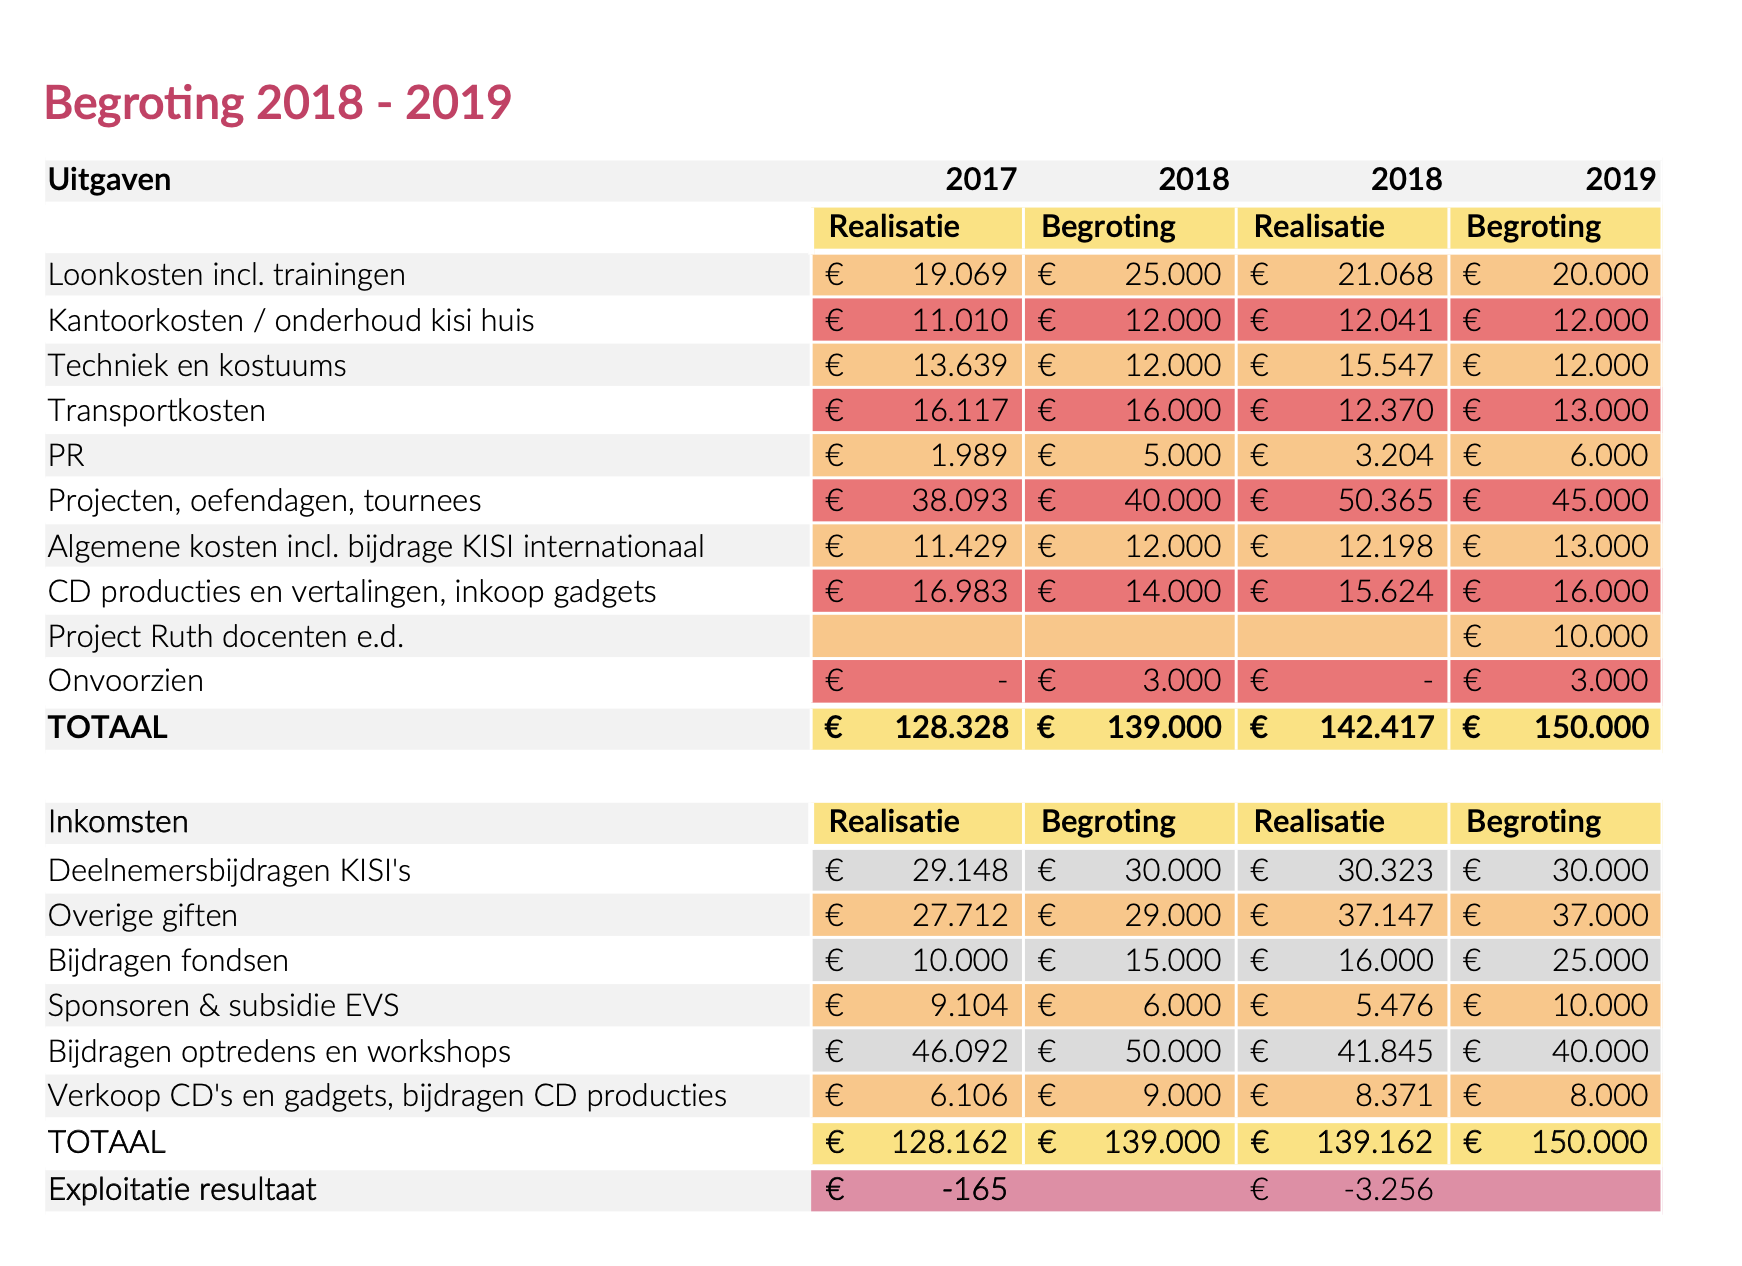This screenshot has height=1266, width=1742.
Task: Click the 11.010 Kantoorkosten value
Action: pyautogui.click(x=960, y=321)
